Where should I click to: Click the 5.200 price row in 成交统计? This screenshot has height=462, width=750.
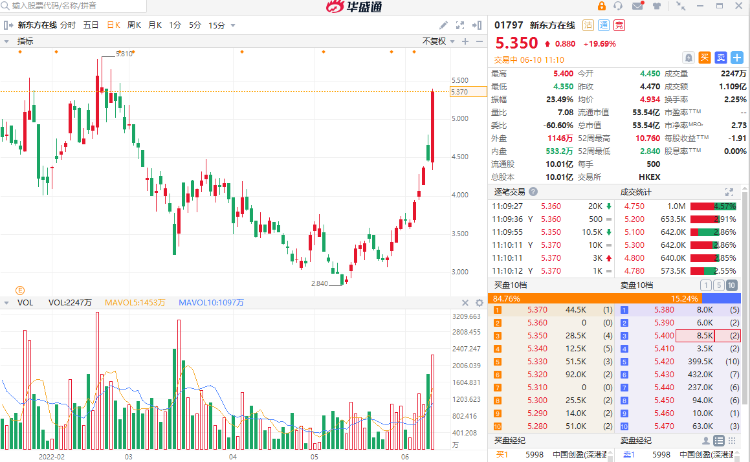(x=680, y=219)
